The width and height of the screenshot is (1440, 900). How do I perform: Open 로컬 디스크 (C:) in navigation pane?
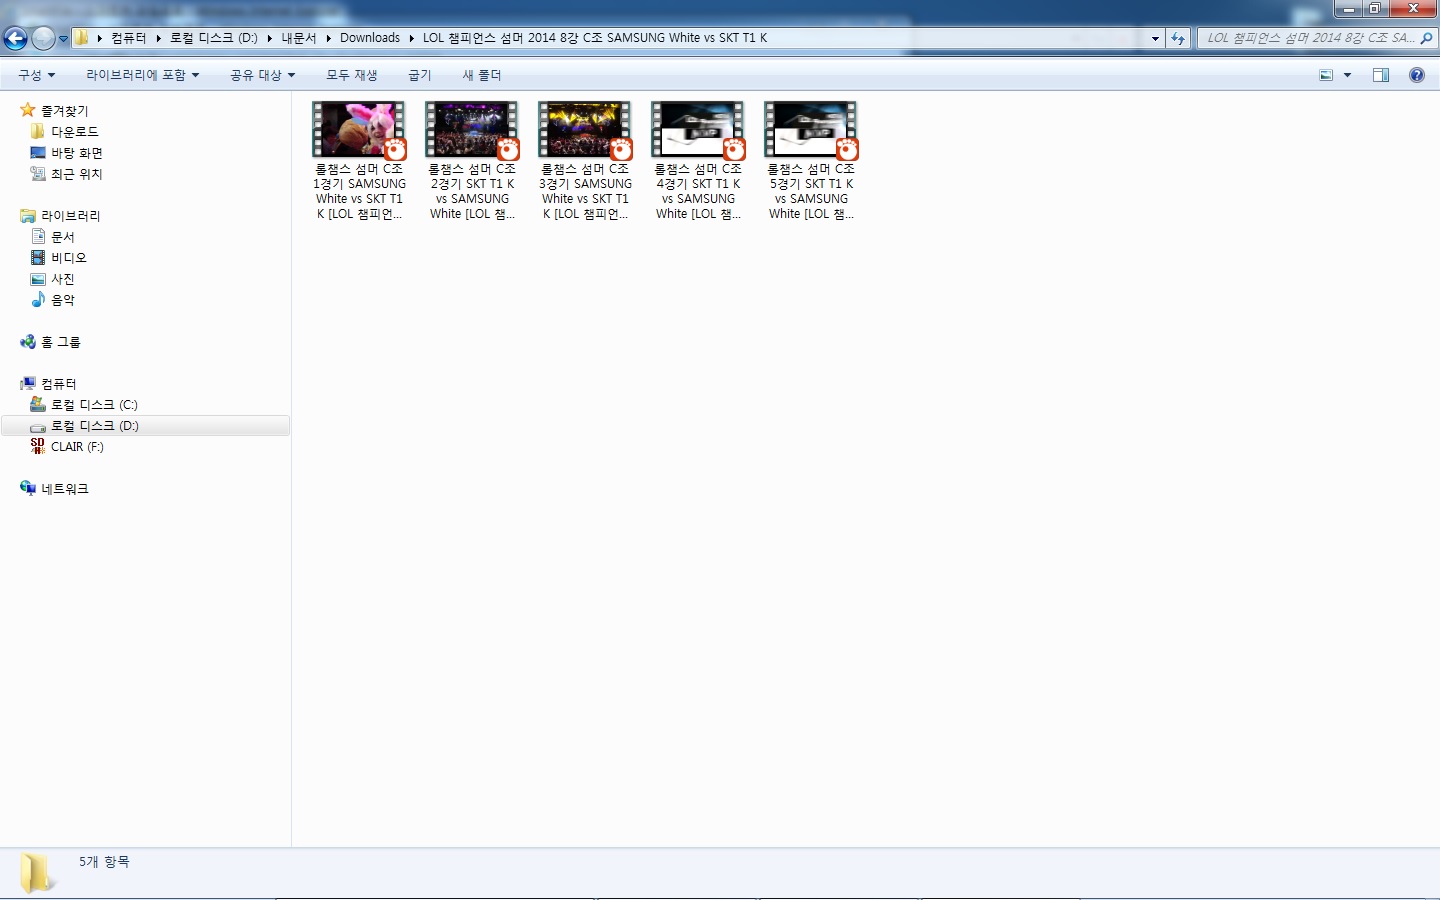point(93,405)
